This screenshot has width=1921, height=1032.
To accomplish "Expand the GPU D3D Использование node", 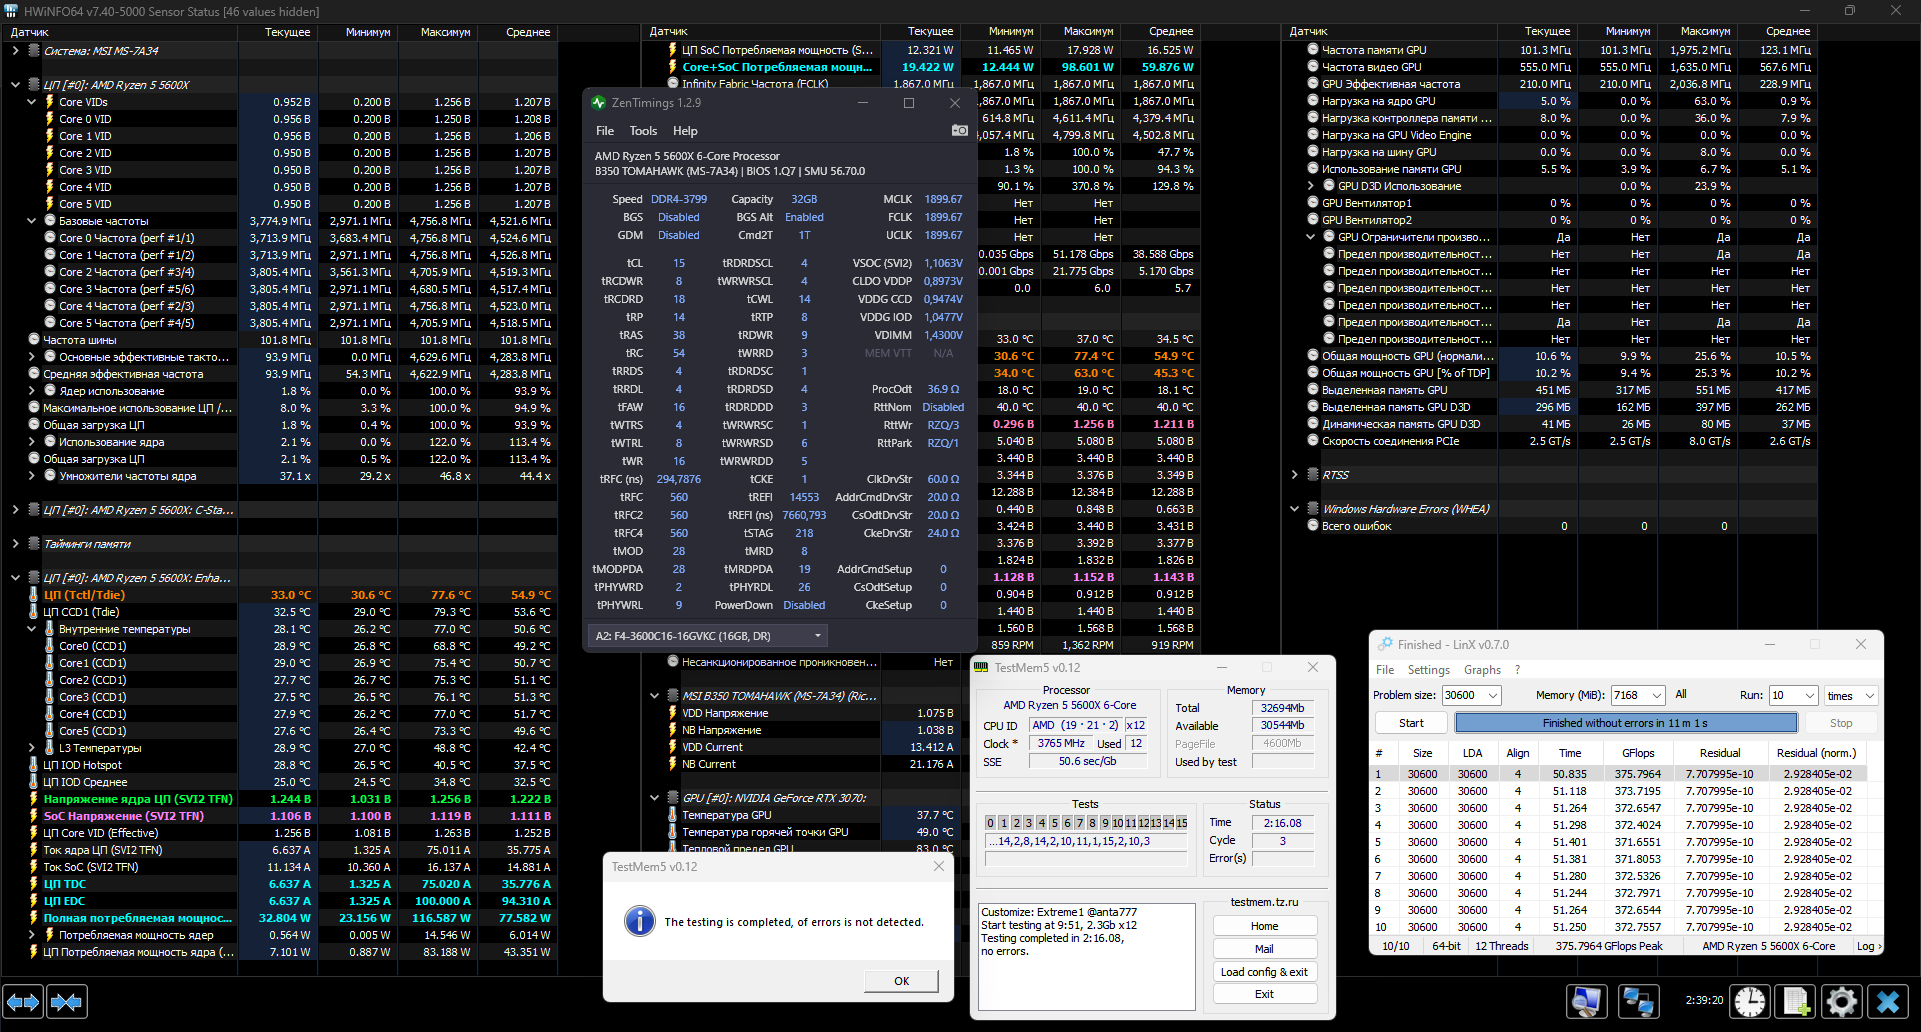I will pyautogui.click(x=1310, y=186).
